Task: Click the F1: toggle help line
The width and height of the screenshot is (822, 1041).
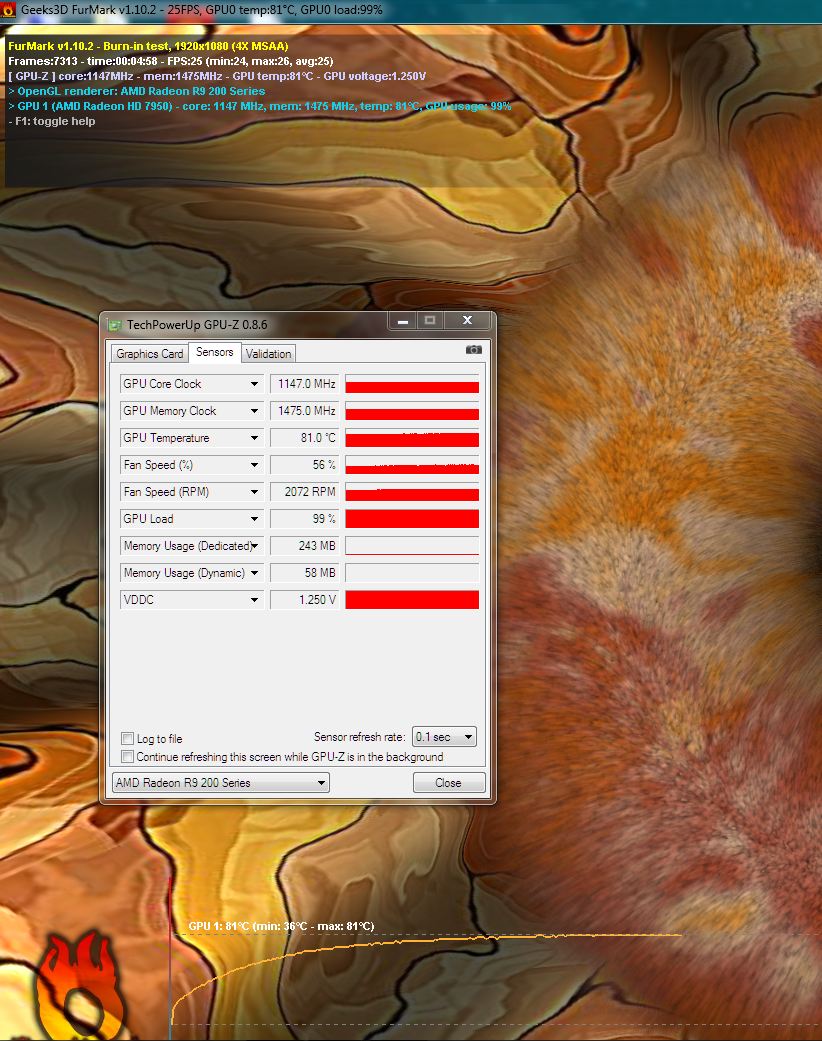Action: [52, 121]
